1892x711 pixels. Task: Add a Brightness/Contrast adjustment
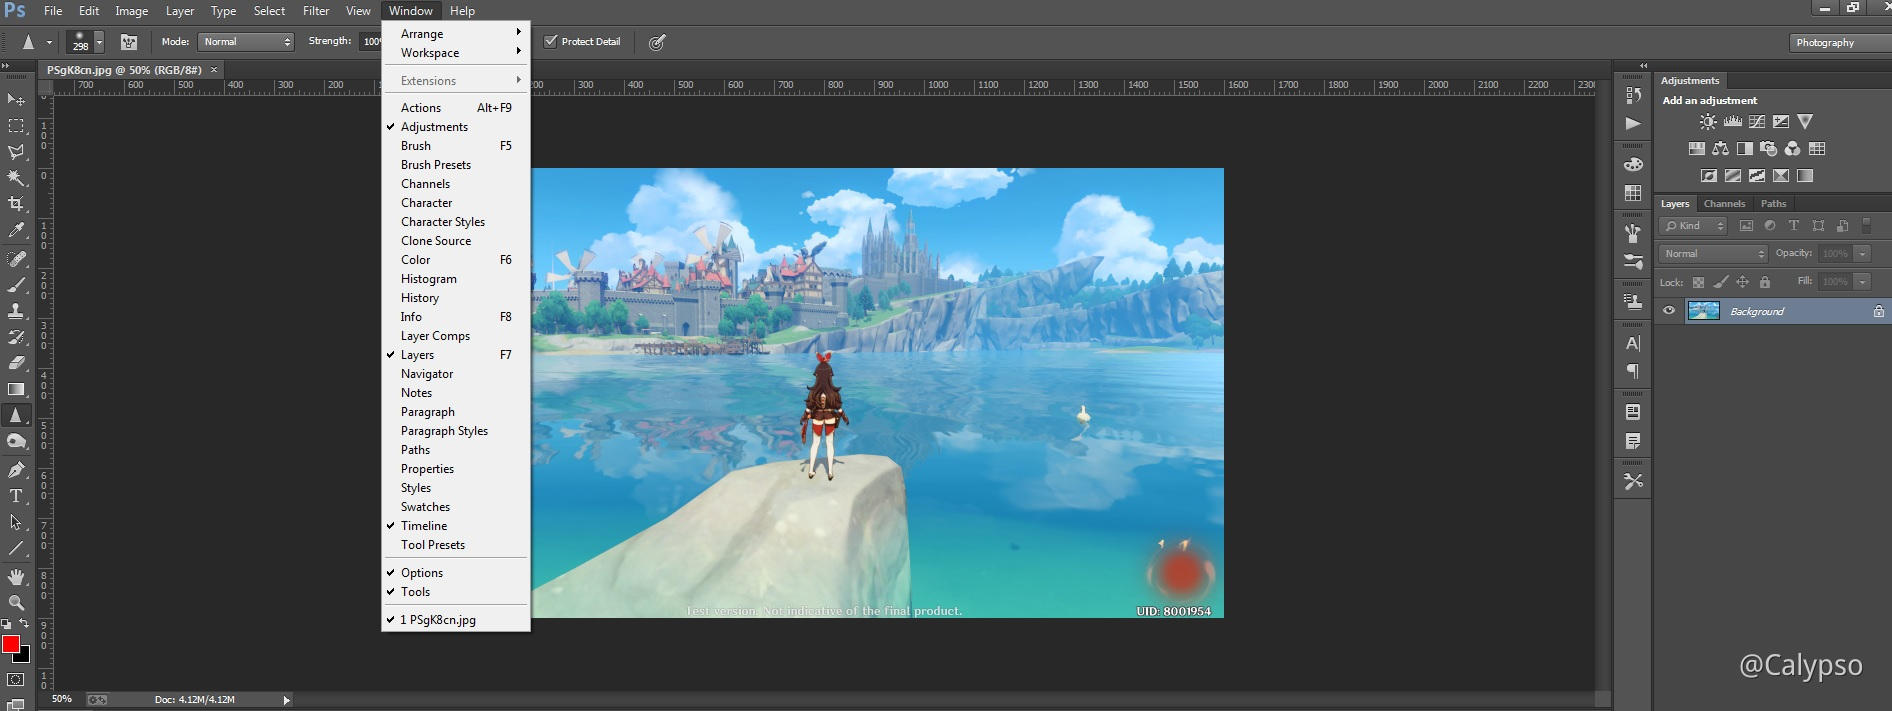1708,122
